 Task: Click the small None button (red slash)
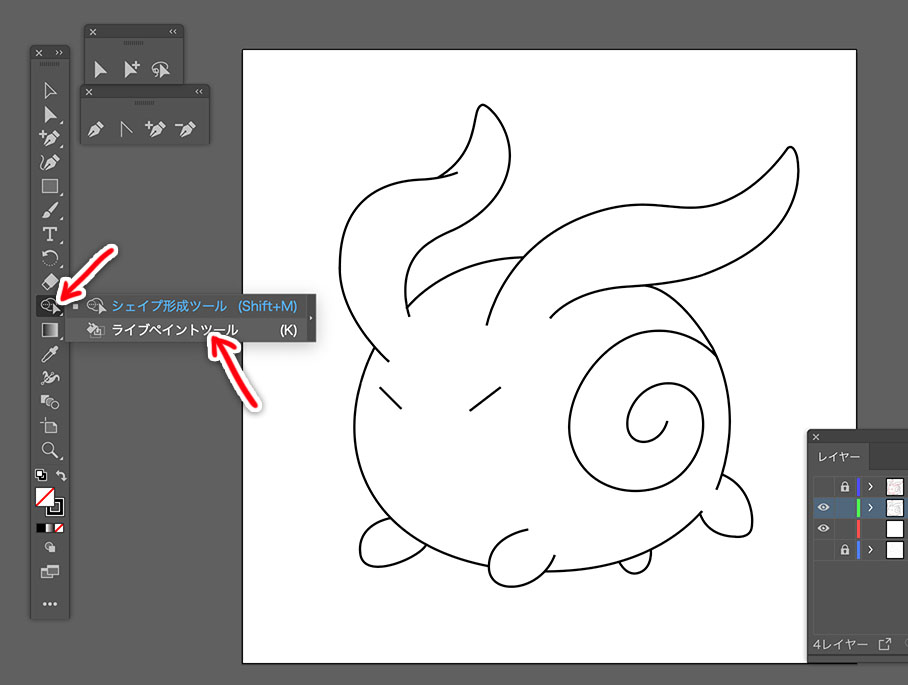click(59, 528)
